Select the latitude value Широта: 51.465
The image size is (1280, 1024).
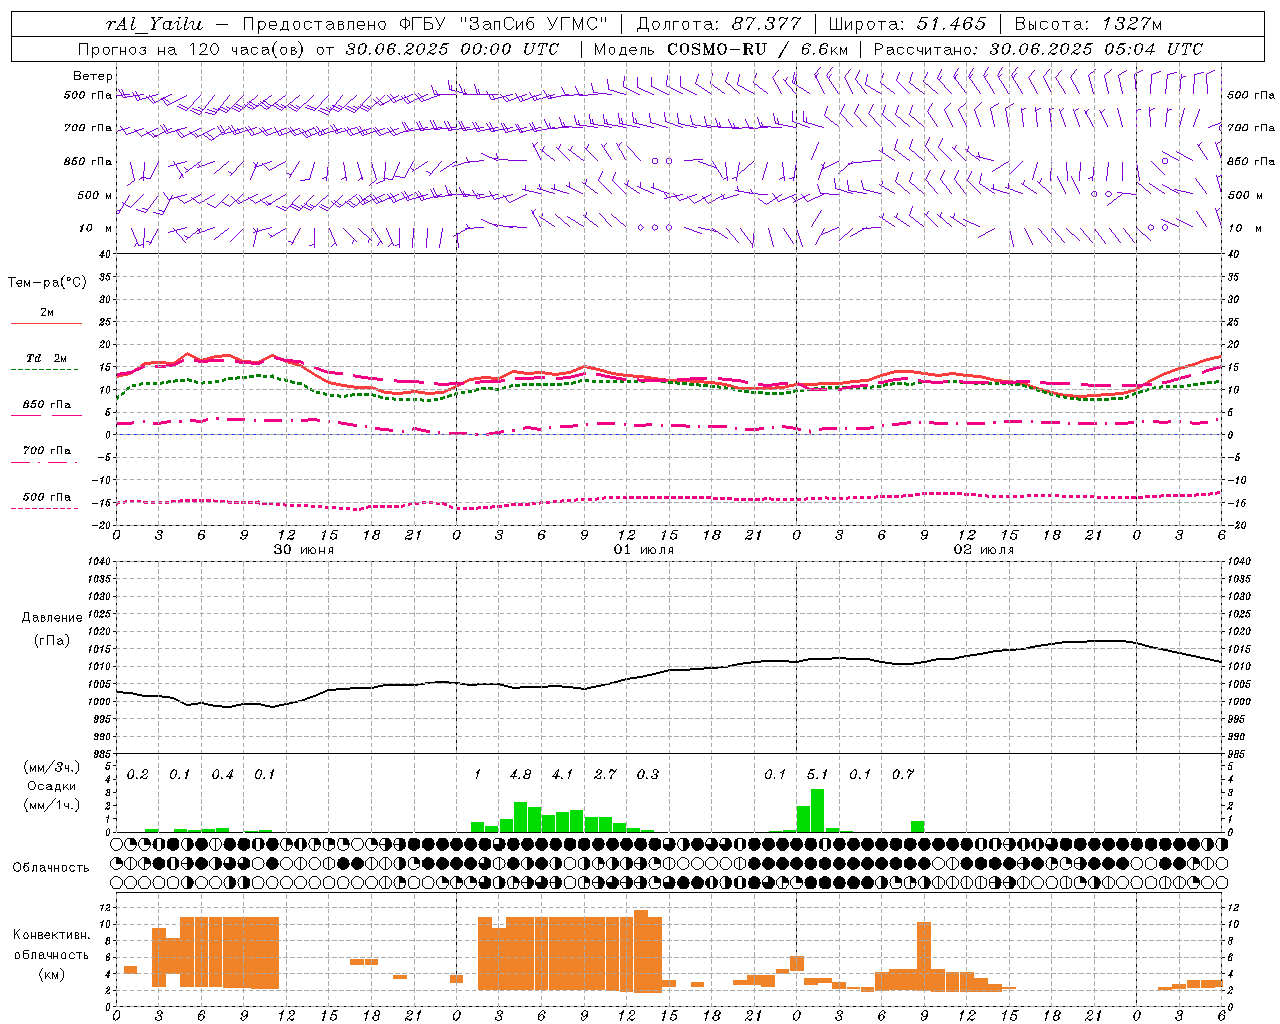point(908,24)
